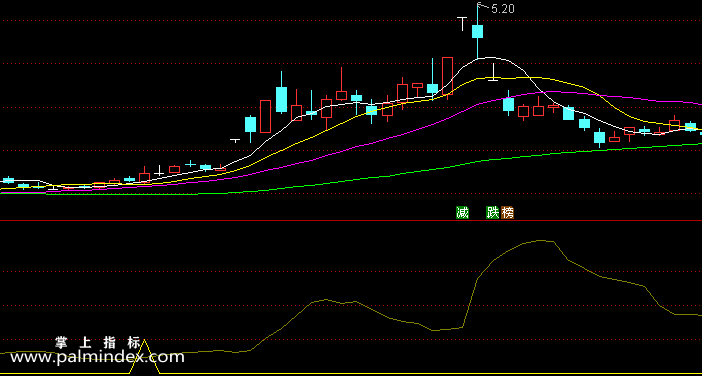Click the red divider between chart panels

[x=351, y=220]
